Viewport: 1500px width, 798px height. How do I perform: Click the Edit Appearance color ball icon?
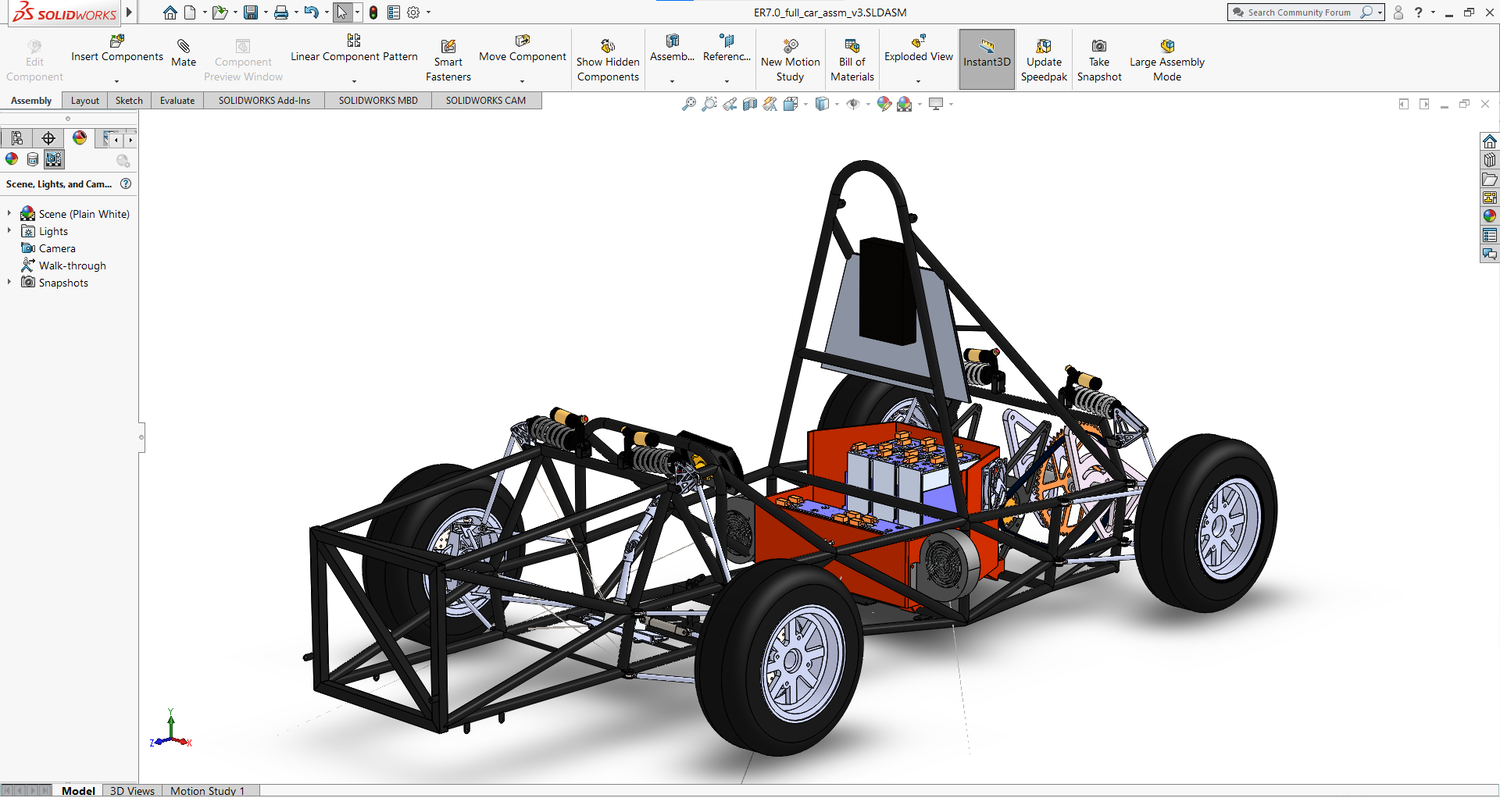pyautogui.click(x=884, y=104)
